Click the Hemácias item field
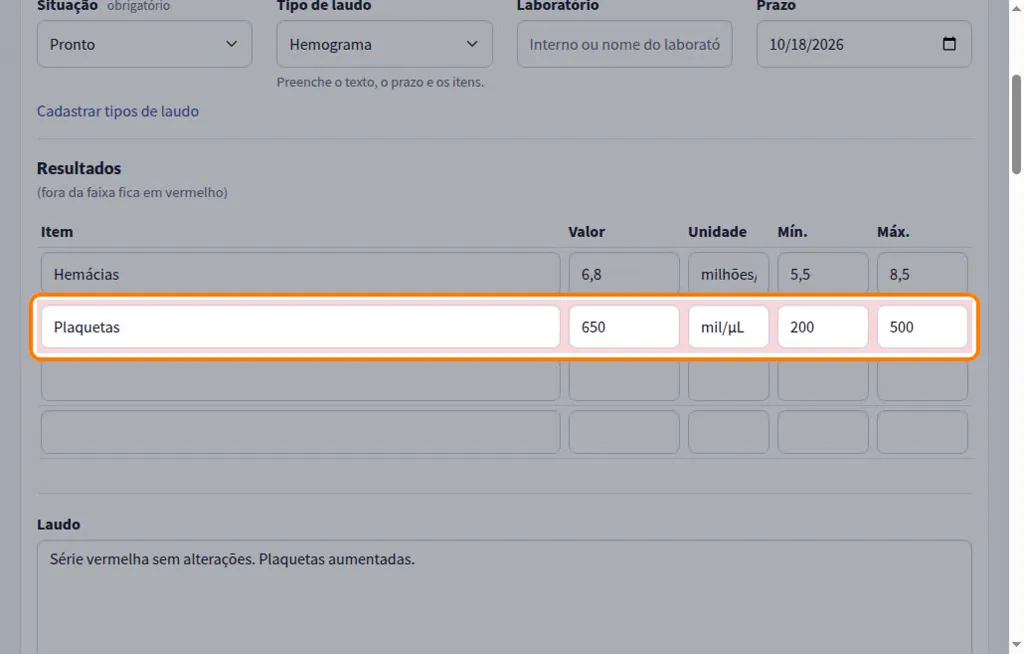The width and height of the screenshot is (1024, 654). 300,274
